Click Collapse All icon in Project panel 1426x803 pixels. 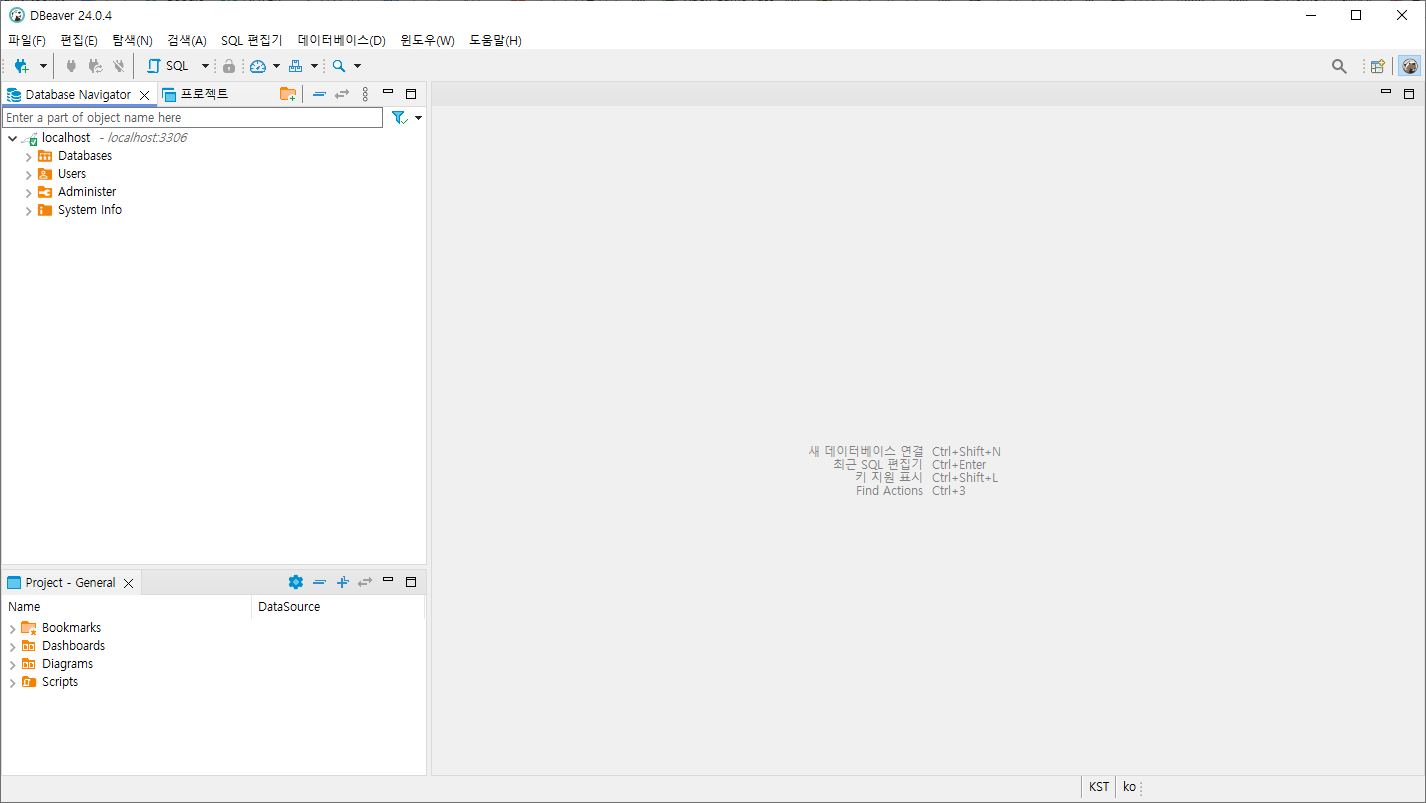[319, 582]
